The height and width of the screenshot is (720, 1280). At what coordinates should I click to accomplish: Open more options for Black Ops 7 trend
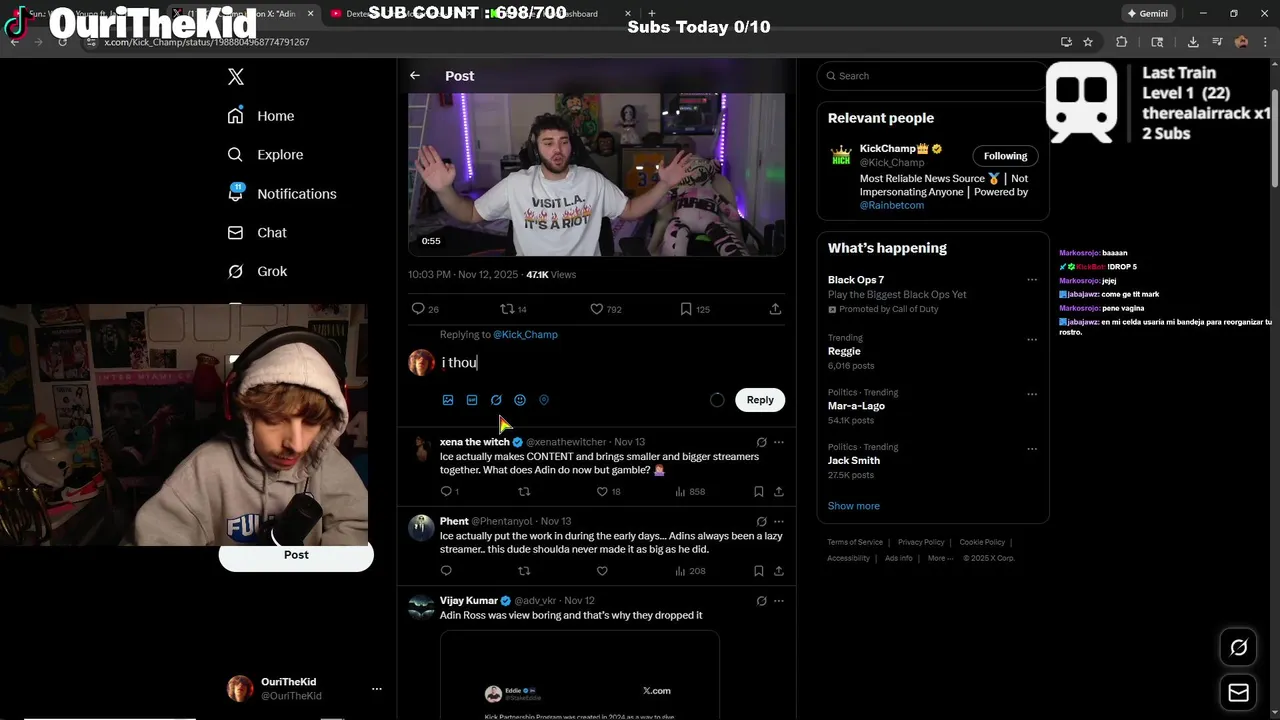tap(1032, 280)
